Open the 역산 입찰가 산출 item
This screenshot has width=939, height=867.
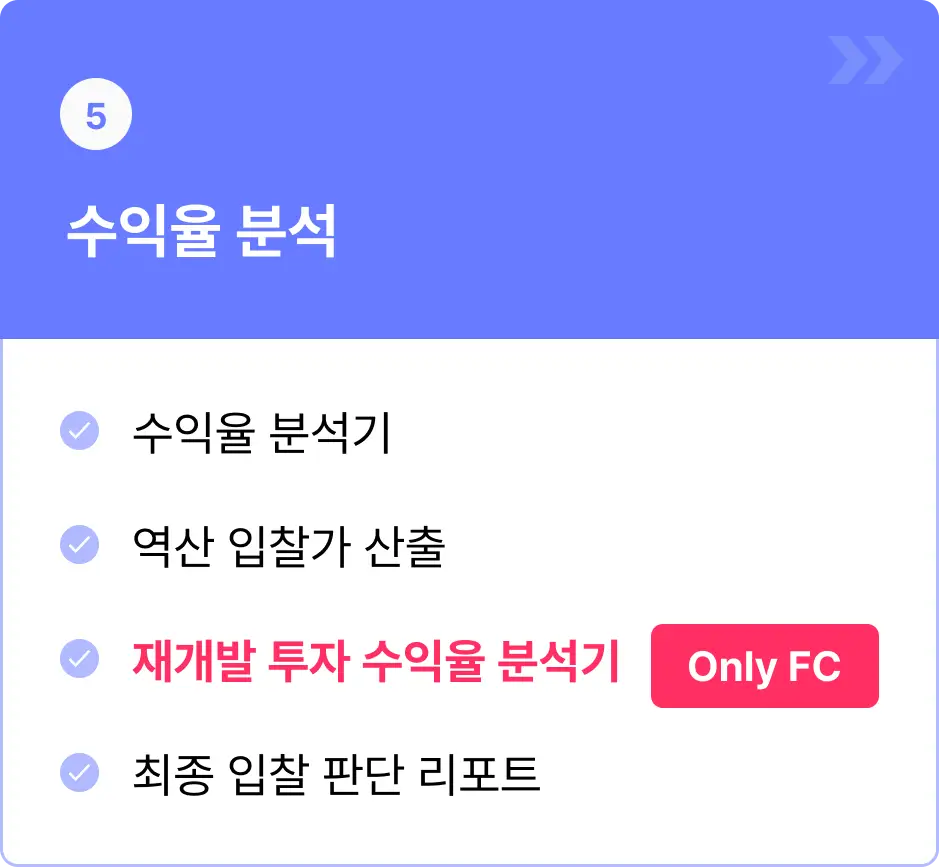289,546
